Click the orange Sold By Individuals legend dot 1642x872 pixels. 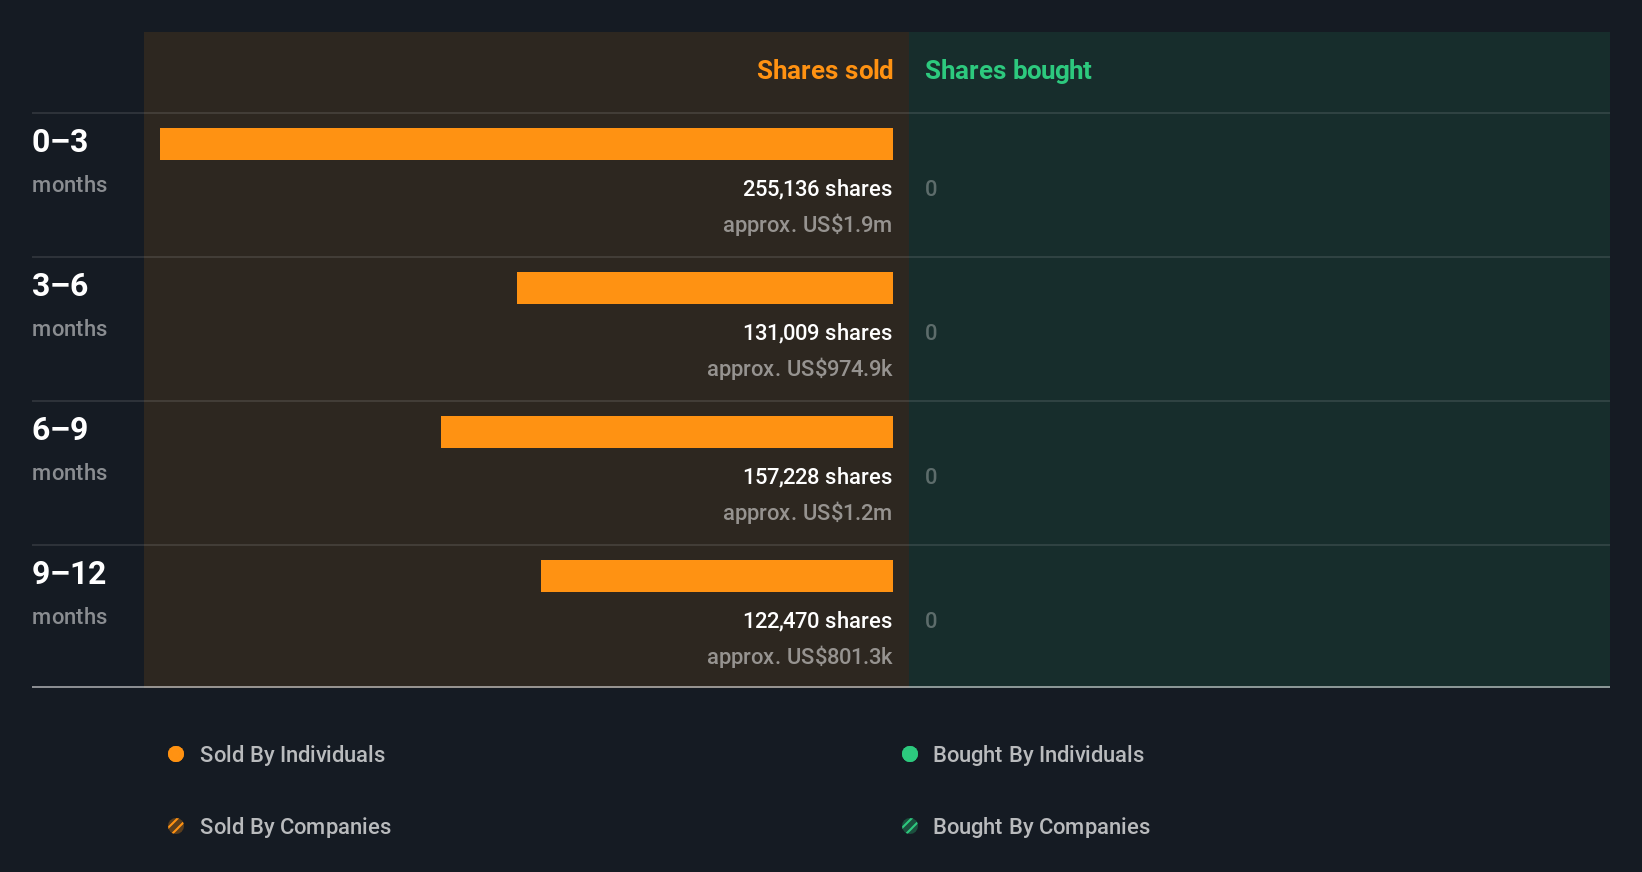point(176,754)
